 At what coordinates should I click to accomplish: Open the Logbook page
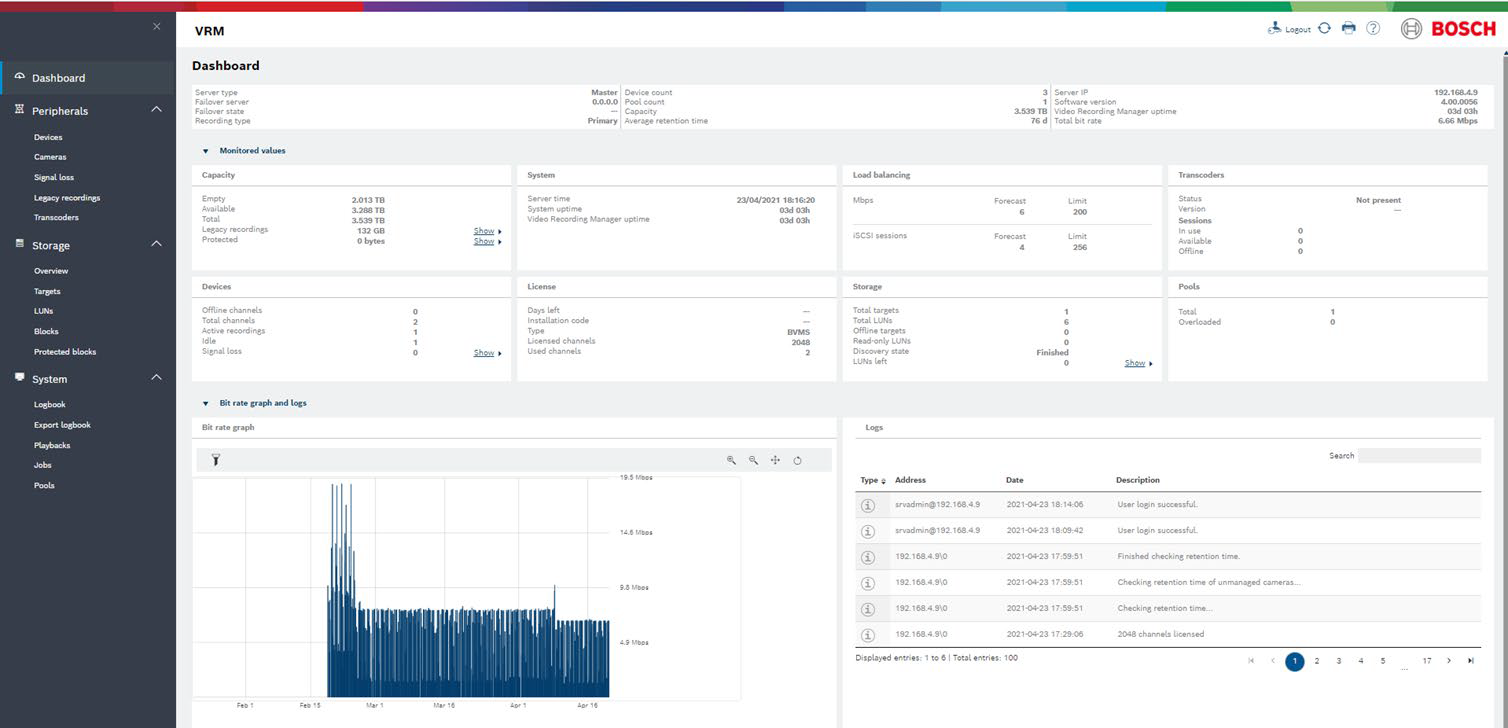(x=50, y=405)
